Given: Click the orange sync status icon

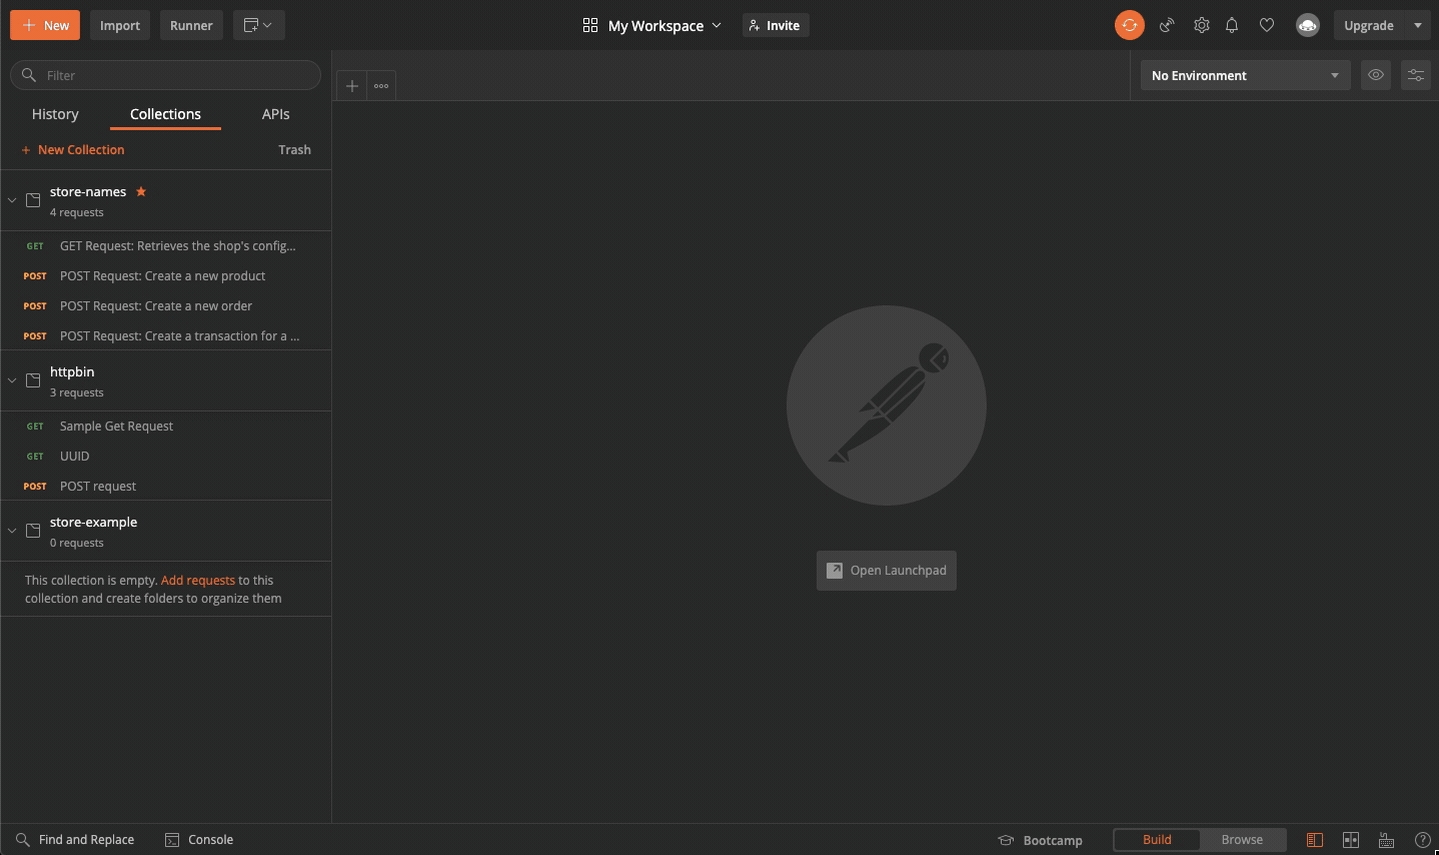Looking at the screenshot, I should [1130, 25].
